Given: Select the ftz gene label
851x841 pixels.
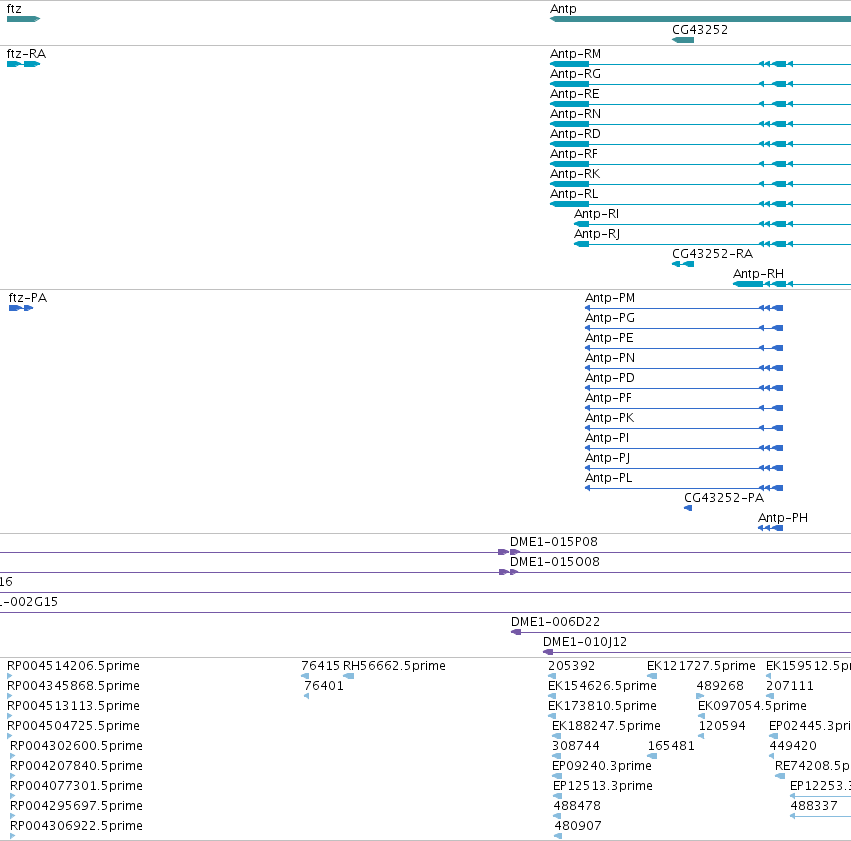Looking at the screenshot, I should [x=14, y=9].
